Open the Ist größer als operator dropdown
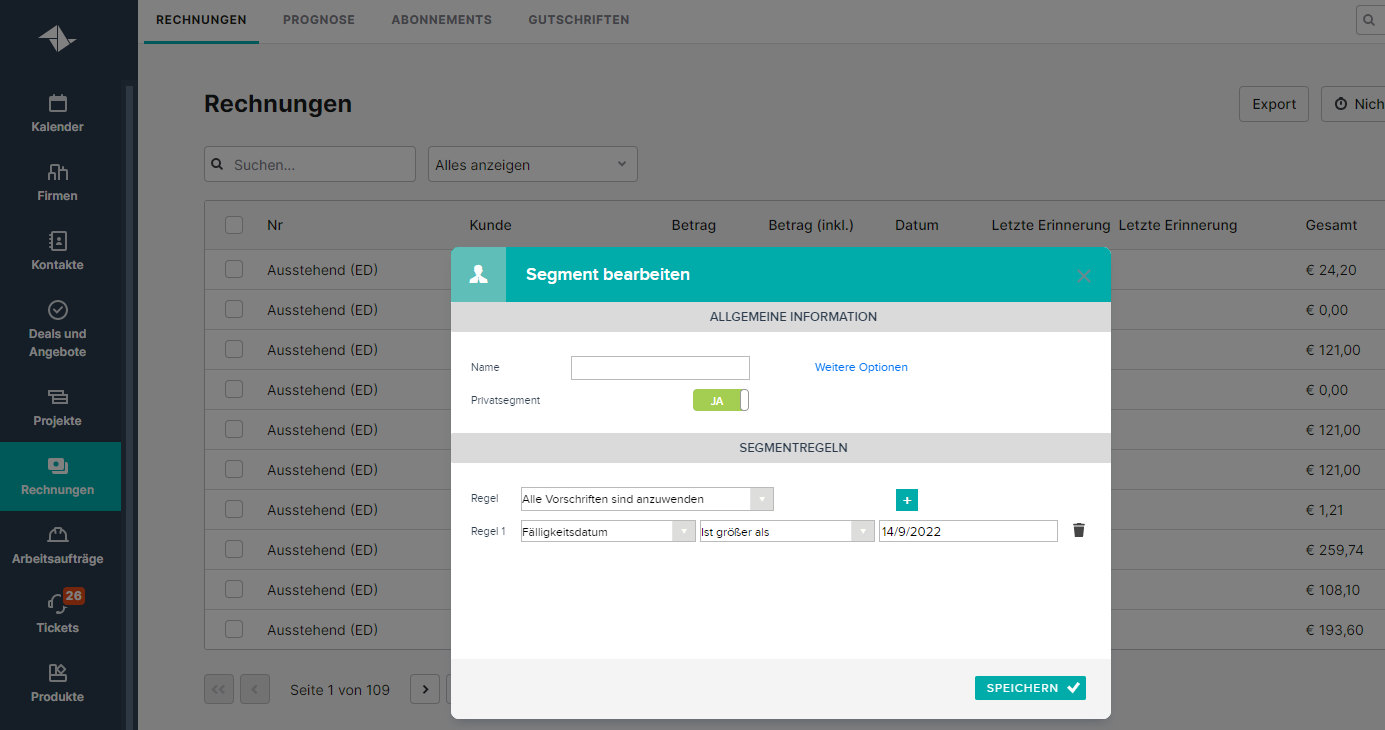Screen dimensions: 1385x730 [787, 532]
